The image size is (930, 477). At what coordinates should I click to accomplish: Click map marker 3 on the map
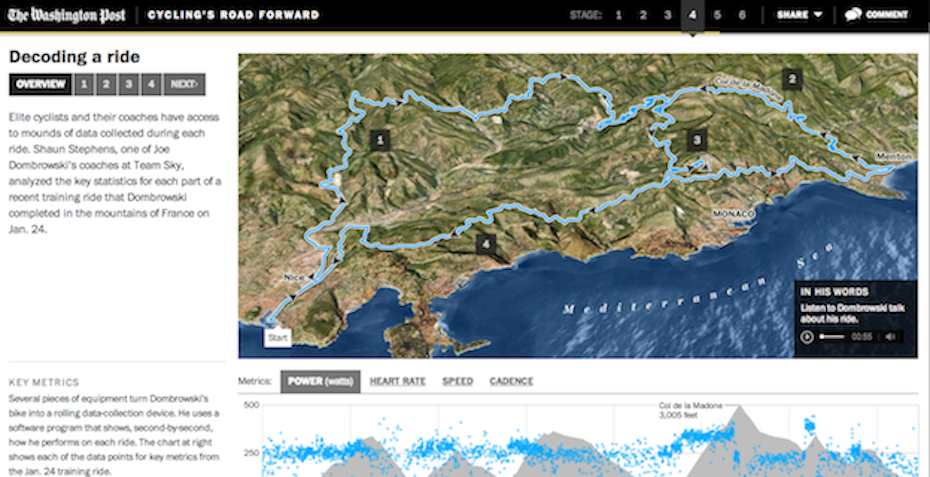coord(697,139)
